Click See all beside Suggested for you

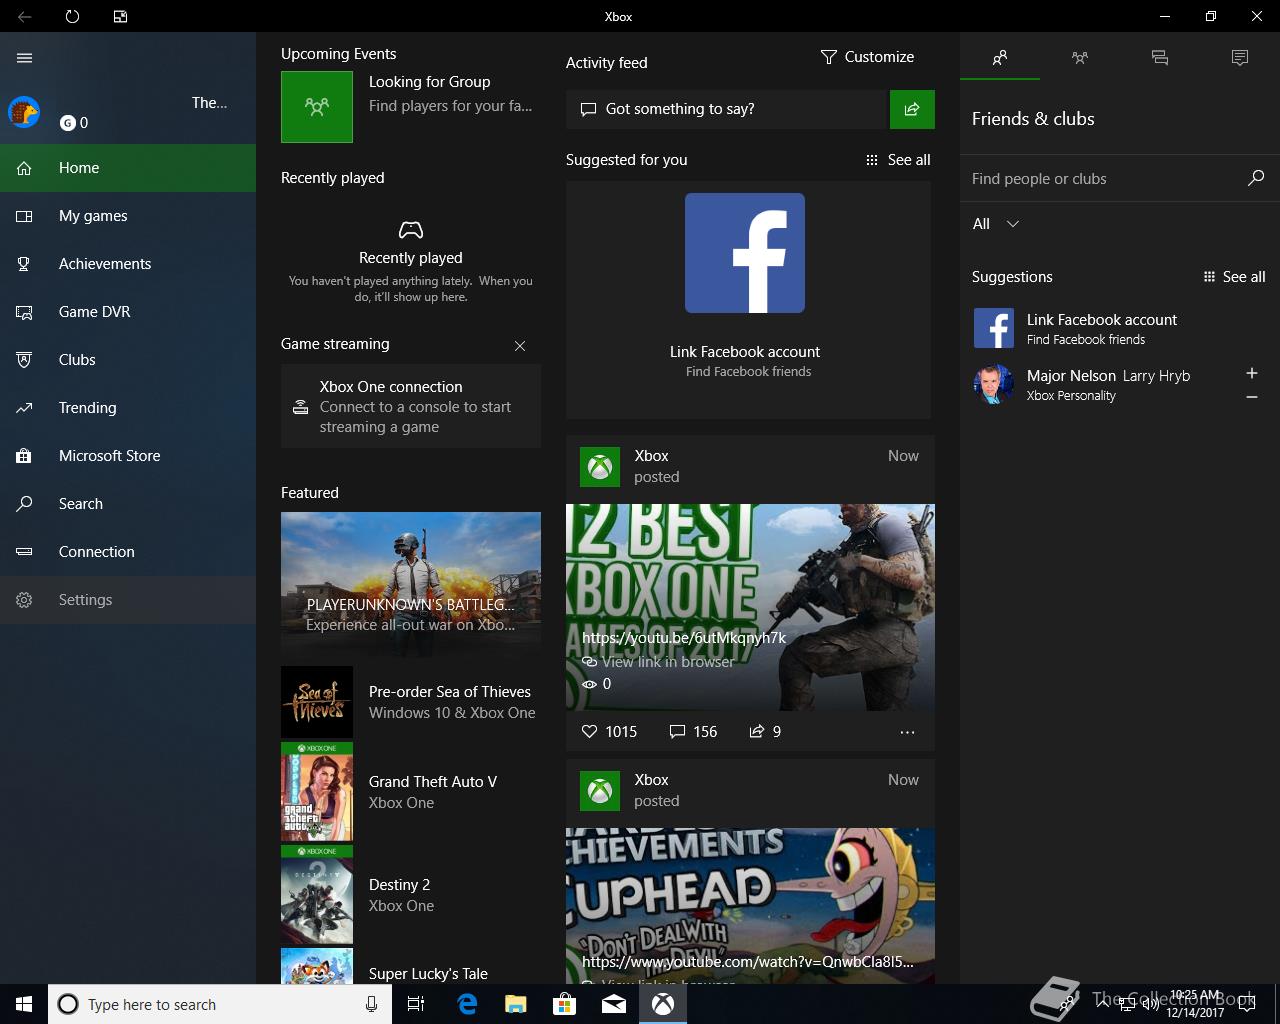[x=898, y=160]
